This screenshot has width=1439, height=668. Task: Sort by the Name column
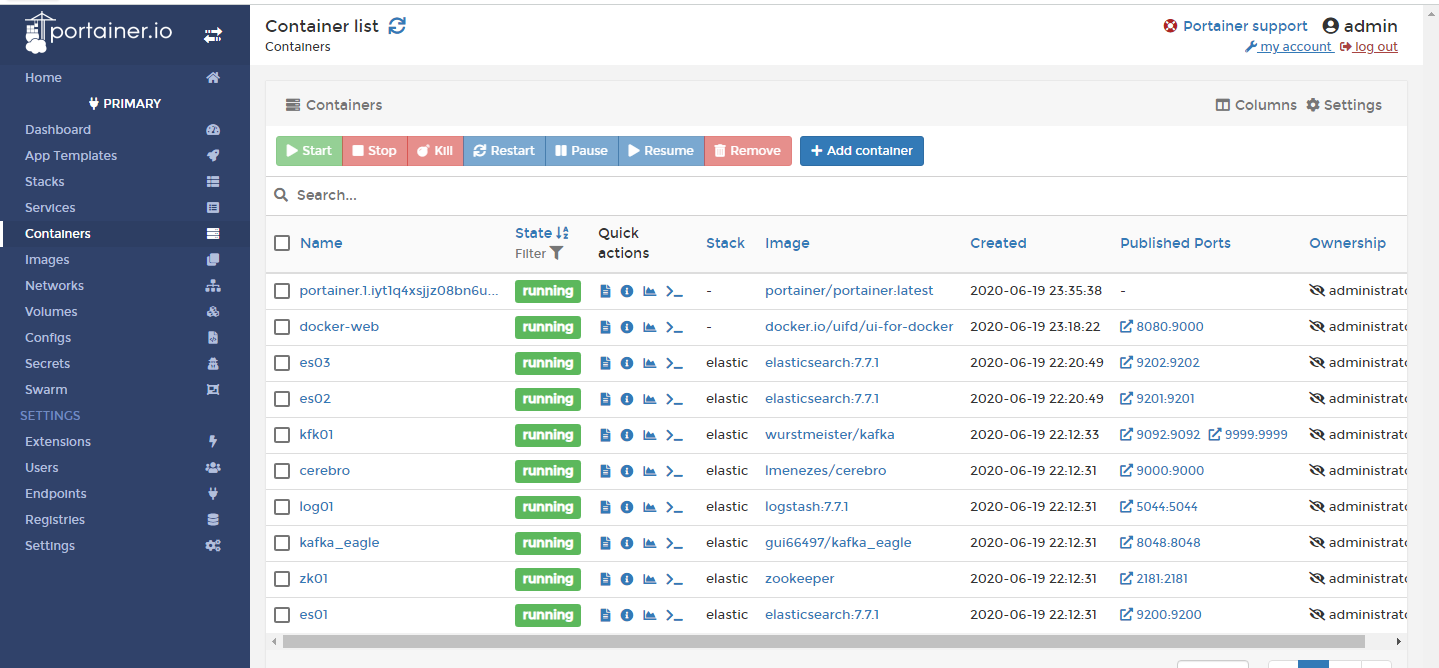tap(321, 243)
